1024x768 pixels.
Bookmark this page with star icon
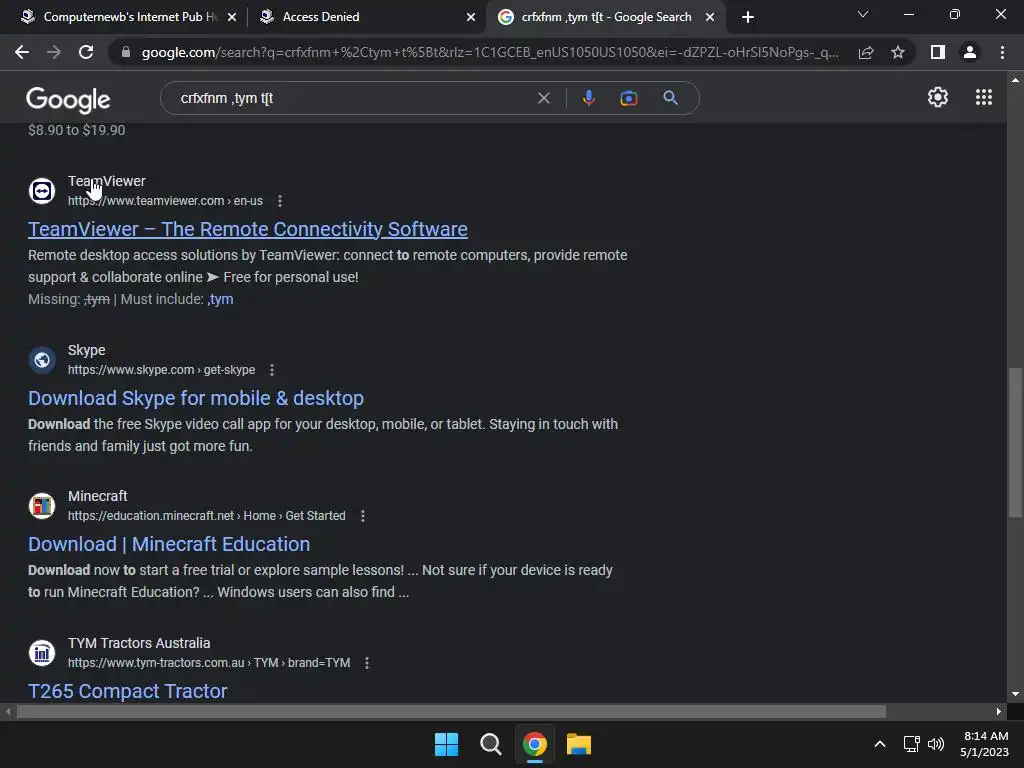tap(898, 52)
